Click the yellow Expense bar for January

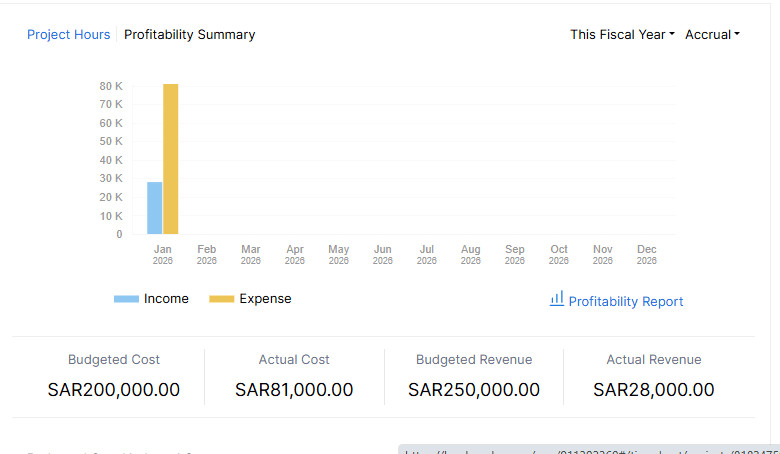click(170, 160)
